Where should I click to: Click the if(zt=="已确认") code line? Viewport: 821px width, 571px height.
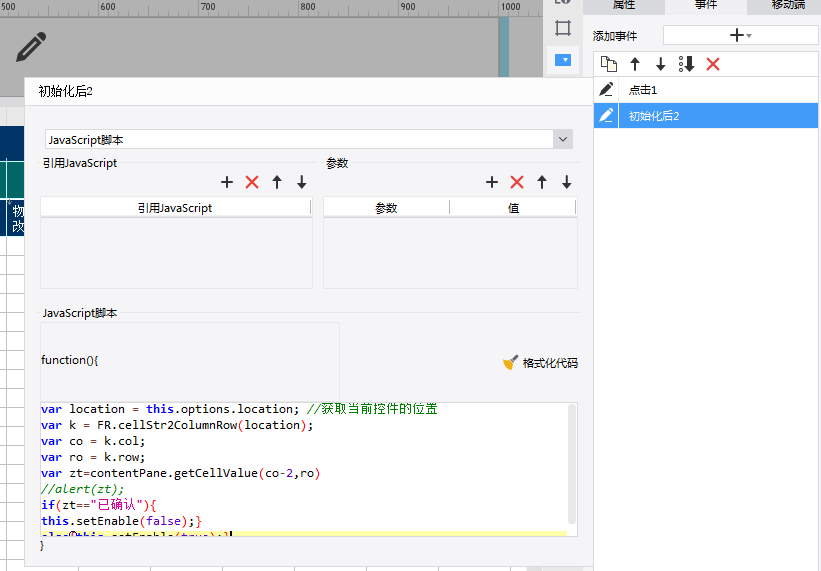[98, 505]
